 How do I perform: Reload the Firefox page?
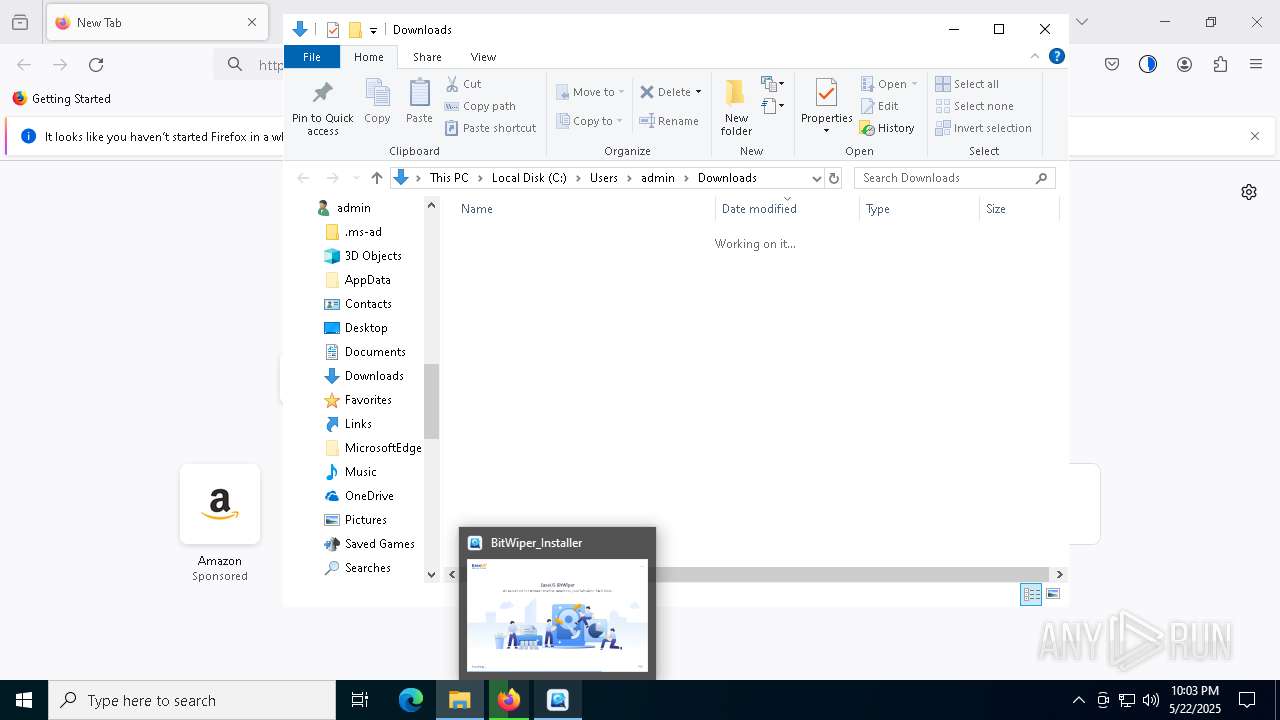pos(96,65)
